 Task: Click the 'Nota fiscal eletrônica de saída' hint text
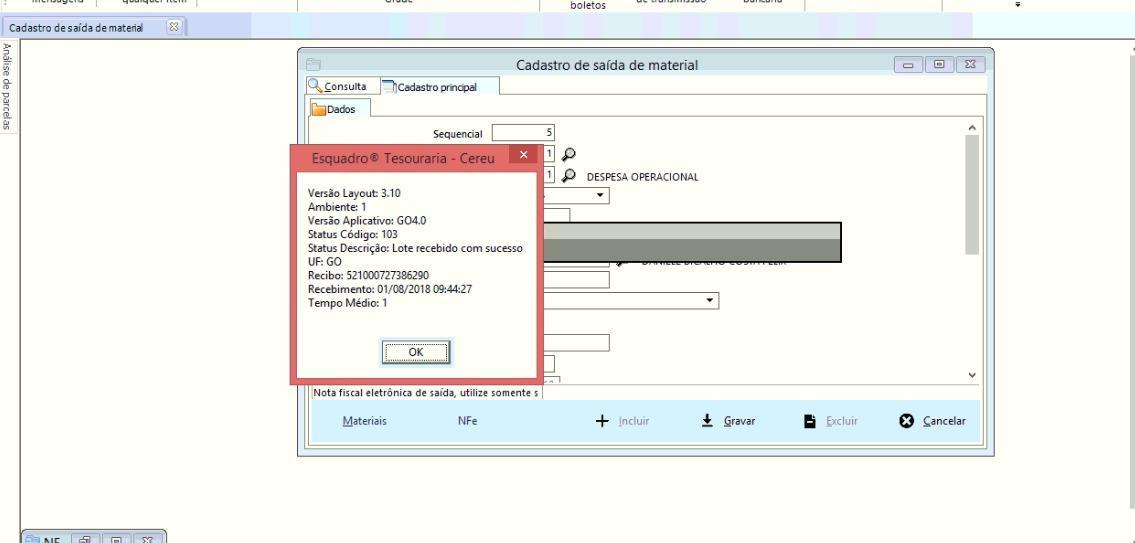[x=426, y=393]
